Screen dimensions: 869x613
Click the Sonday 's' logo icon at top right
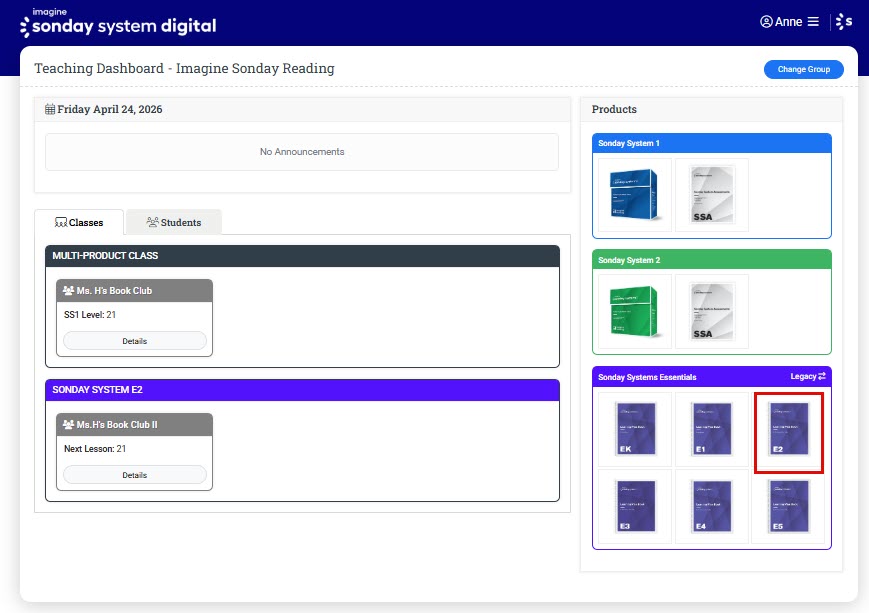tap(844, 22)
